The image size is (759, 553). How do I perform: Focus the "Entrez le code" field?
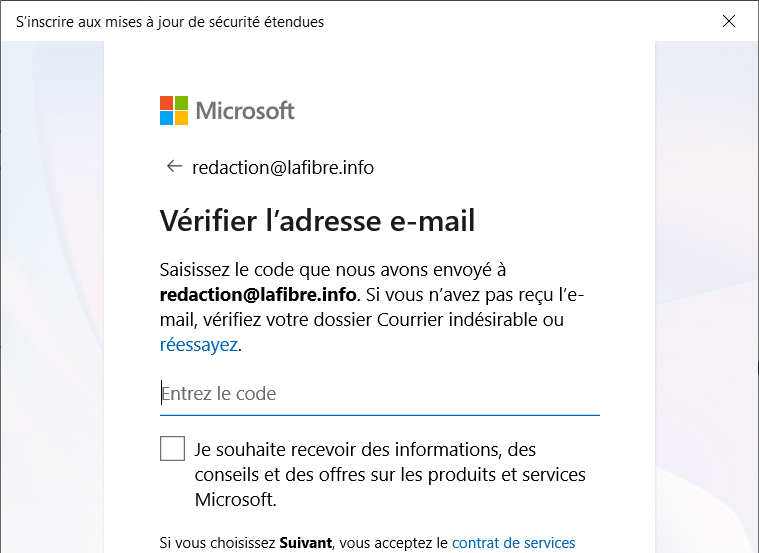(380, 393)
